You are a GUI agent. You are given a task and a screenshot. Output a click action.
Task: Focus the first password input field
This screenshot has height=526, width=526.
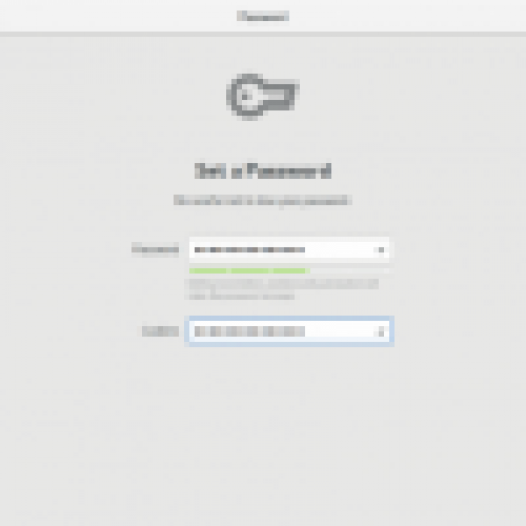289,250
